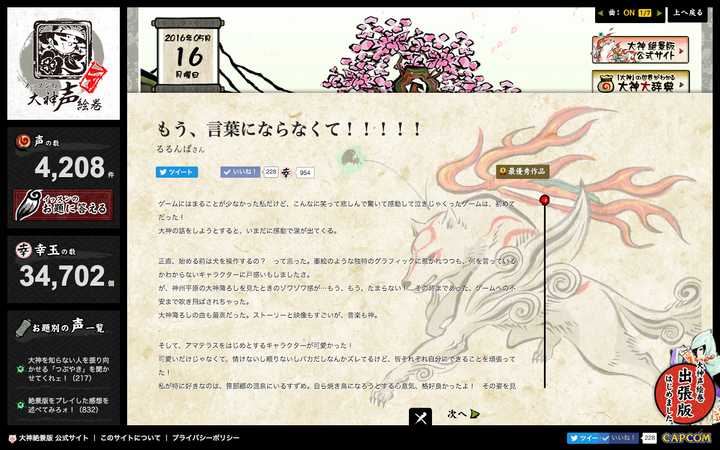Click the ツイート button under the title
Screen dimensions: 720x450
pos(177,172)
